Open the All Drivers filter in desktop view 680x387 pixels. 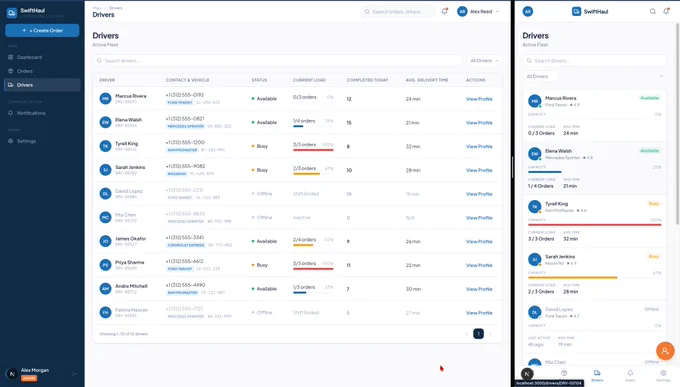484,61
